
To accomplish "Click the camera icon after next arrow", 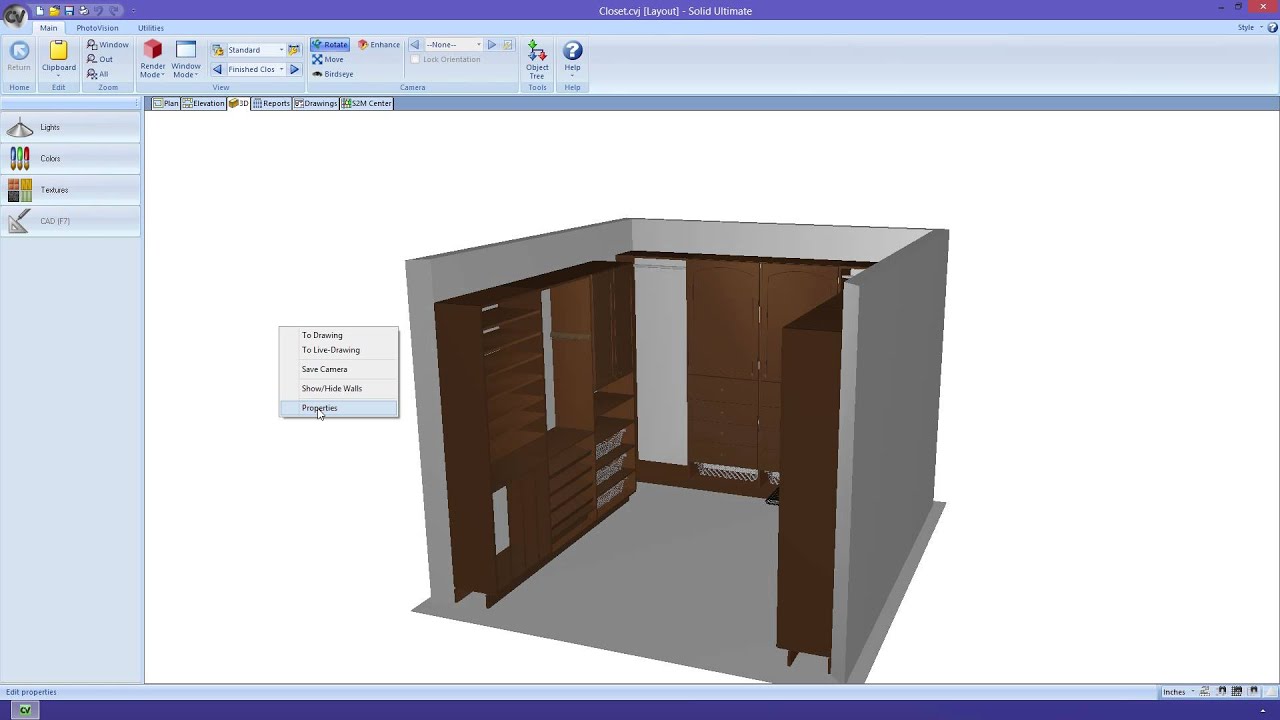I will [508, 45].
